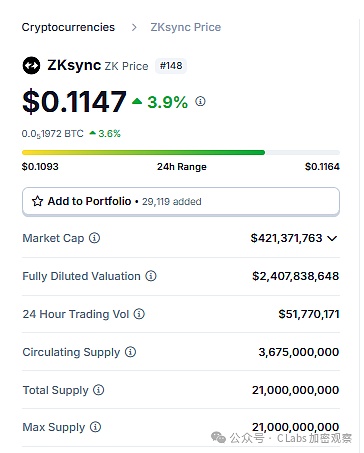Show Max Supply info icon
The width and height of the screenshot is (364, 453).
[95, 427]
